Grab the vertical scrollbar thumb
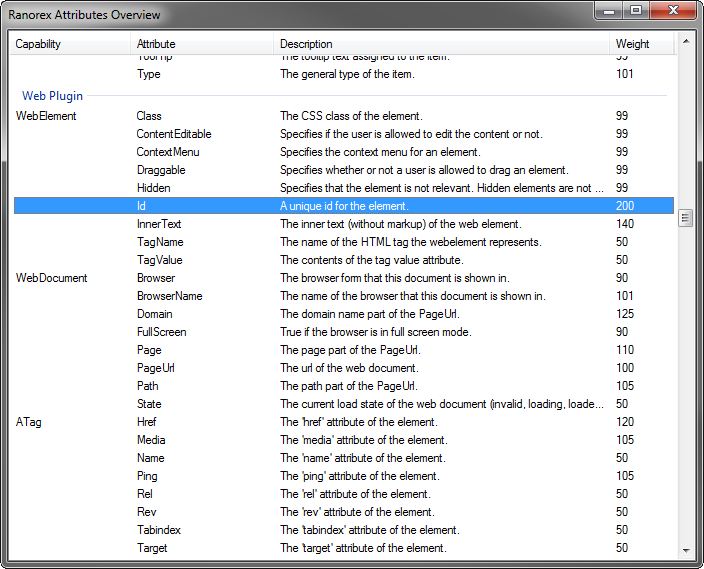 click(x=686, y=218)
